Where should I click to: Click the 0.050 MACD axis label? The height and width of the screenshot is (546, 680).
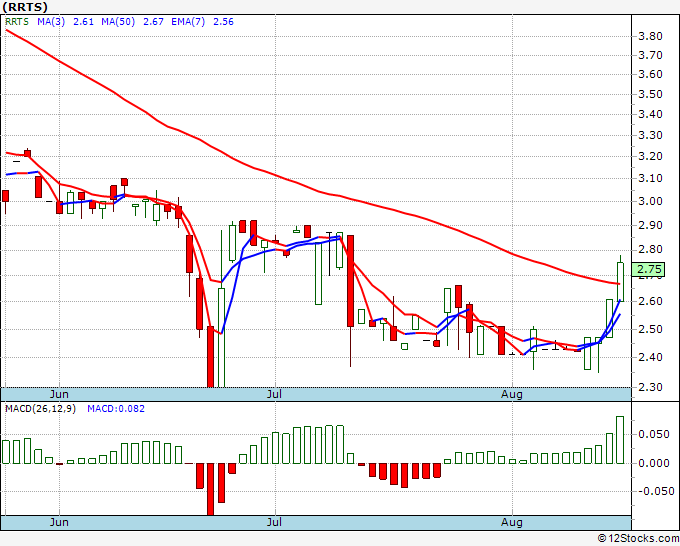(654, 434)
